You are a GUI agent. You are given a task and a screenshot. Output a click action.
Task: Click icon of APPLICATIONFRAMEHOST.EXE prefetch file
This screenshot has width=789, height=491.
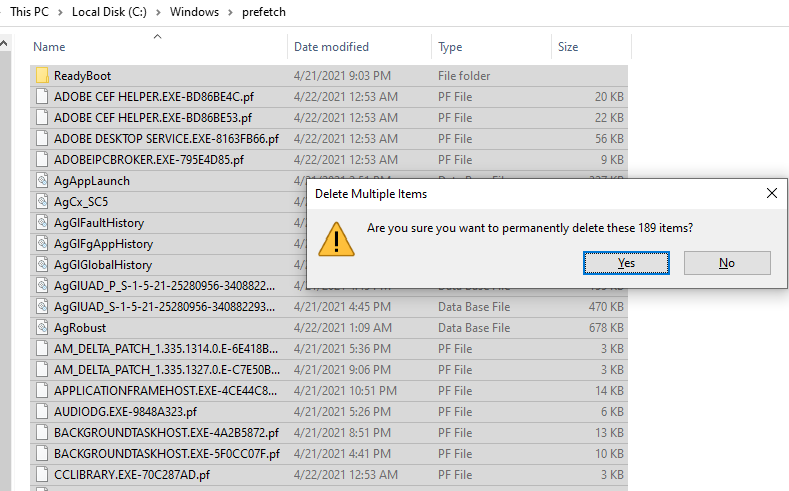pyautogui.click(x=42, y=391)
